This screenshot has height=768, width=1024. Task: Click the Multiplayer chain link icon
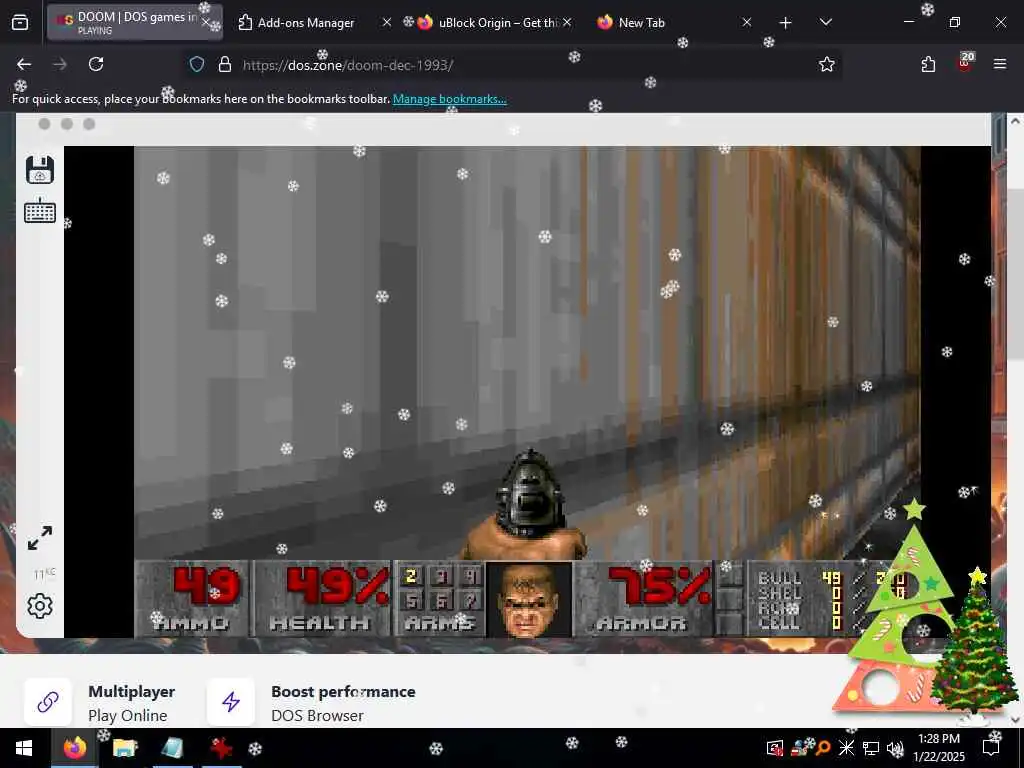point(48,702)
